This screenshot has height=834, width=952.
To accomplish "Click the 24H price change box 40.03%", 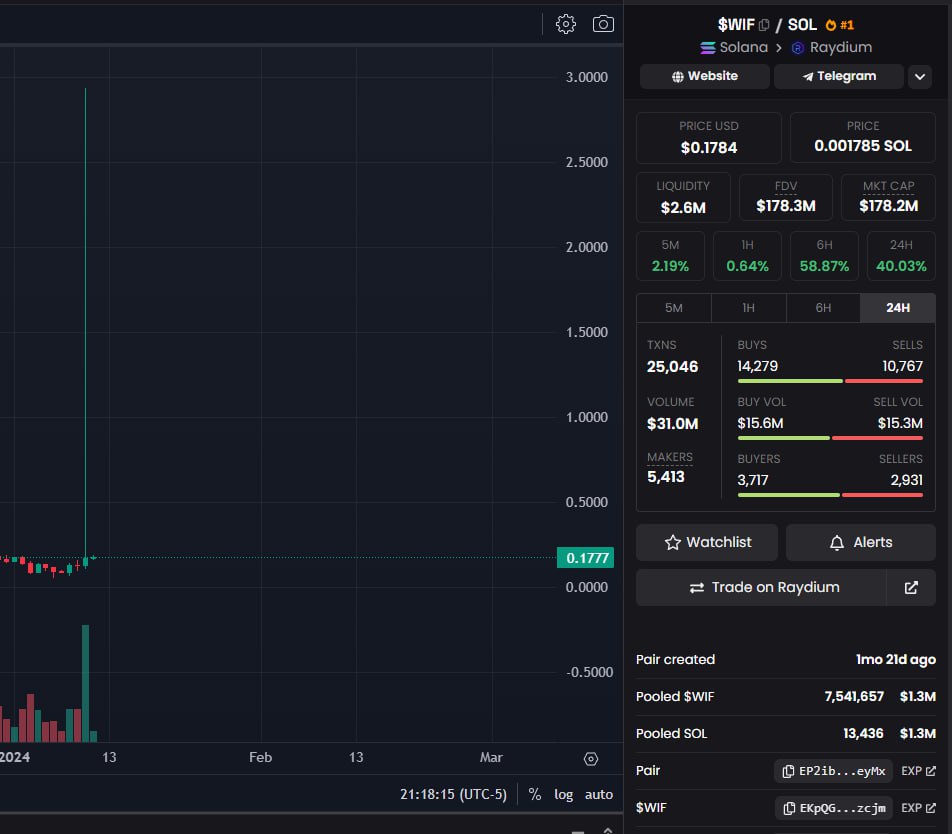I will point(901,256).
